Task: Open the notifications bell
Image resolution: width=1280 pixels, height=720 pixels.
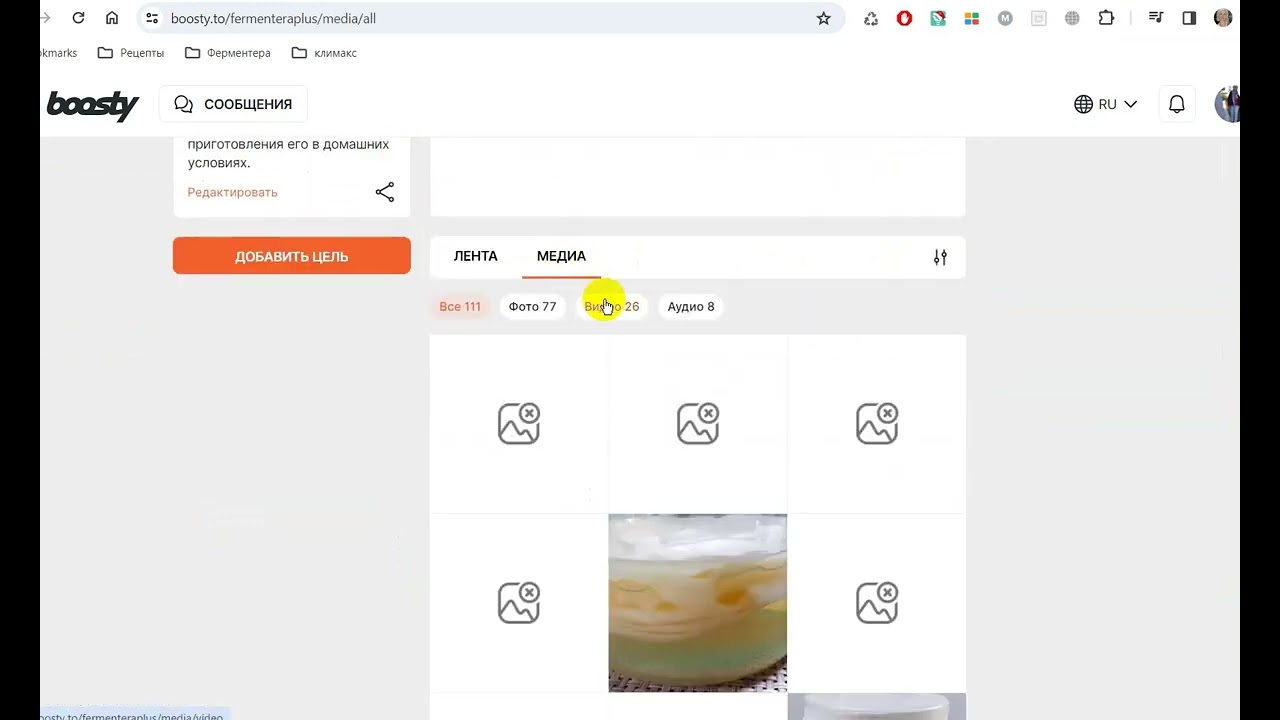Action: [x=1177, y=104]
